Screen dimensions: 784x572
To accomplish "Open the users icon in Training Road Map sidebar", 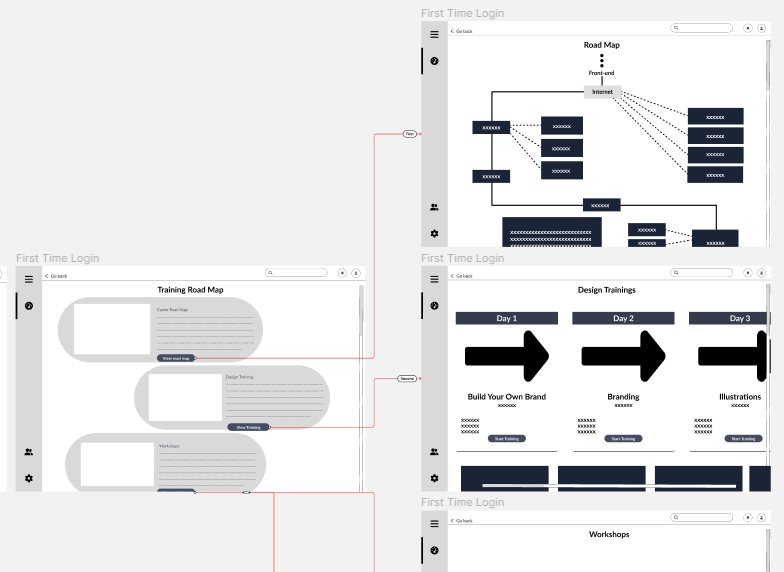I will (x=29, y=452).
